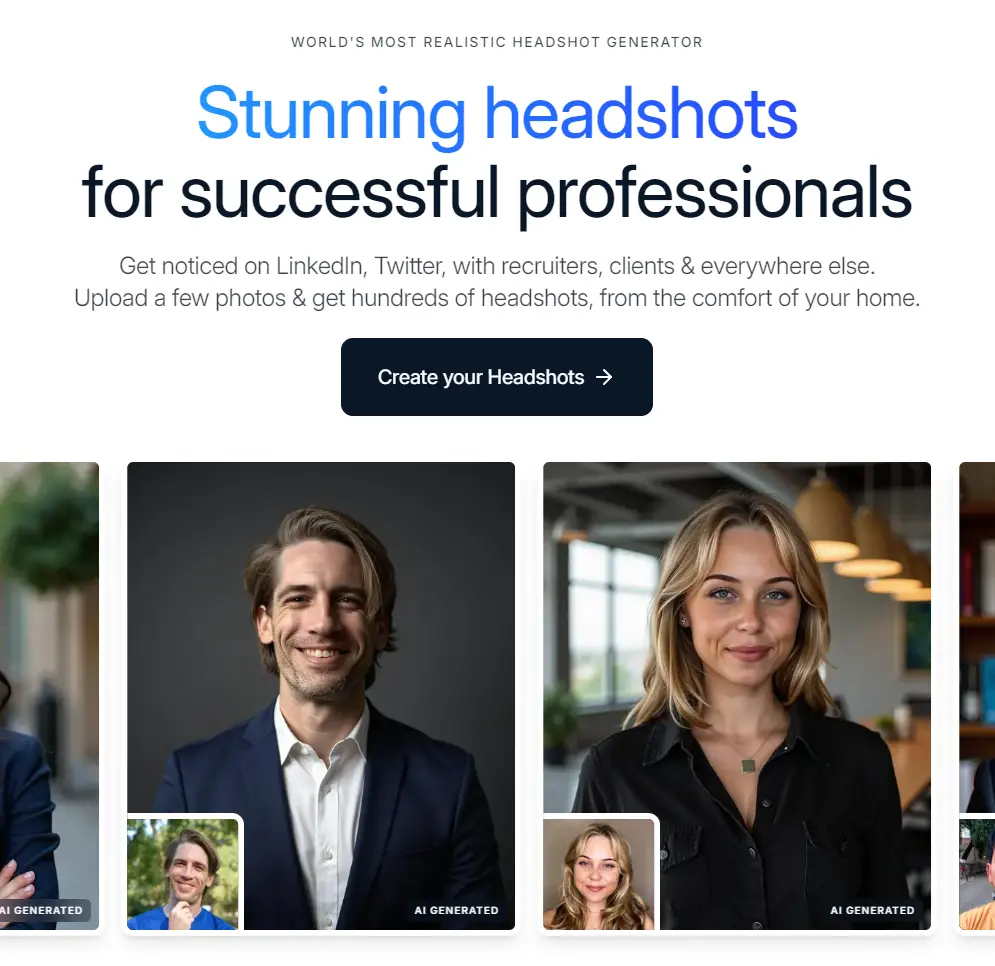Screen dimensions: 995x966
Task: Click the World's Most Realistic Headshot Generator tagline
Action: click(497, 43)
